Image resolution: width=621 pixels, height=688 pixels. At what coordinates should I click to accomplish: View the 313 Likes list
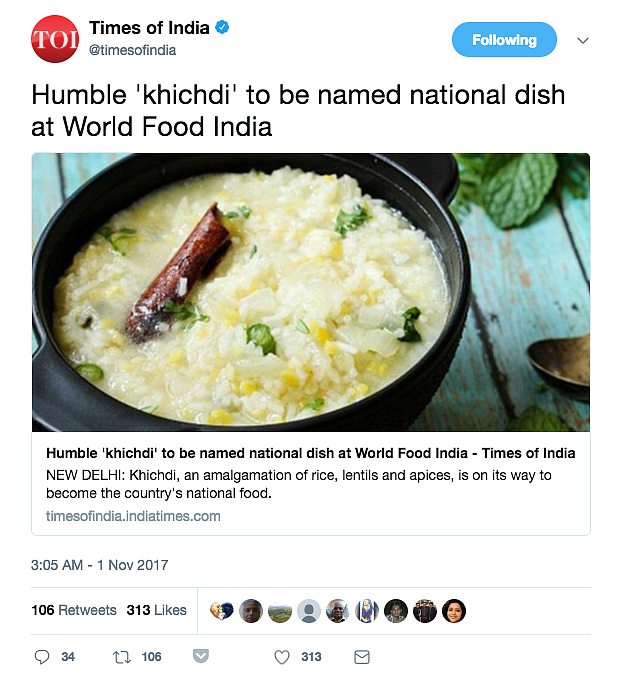click(x=156, y=610)
